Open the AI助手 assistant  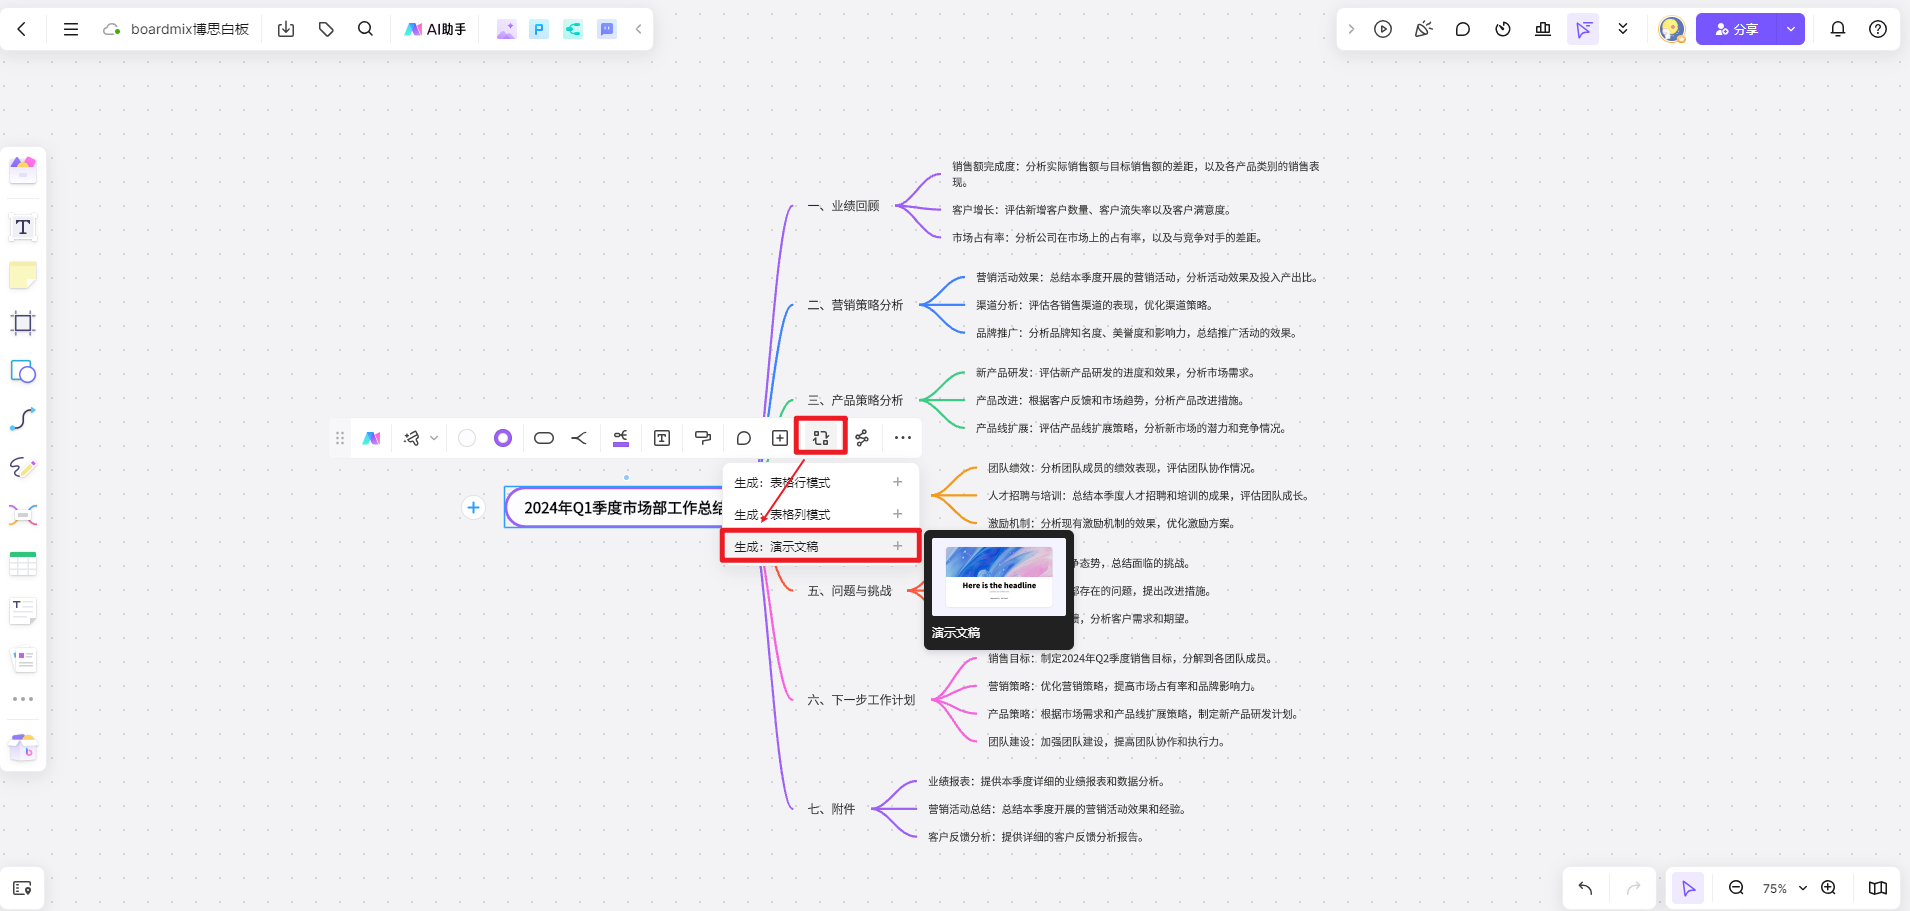[x=434, y=29]
